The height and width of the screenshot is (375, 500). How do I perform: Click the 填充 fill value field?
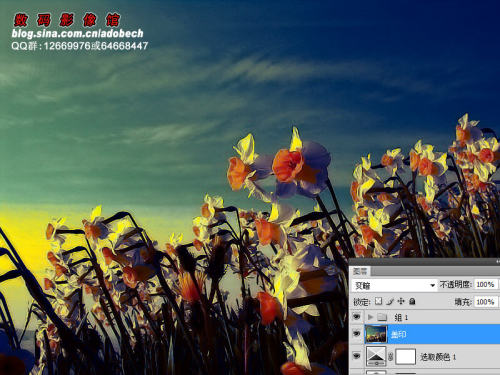tap(485, 302)
